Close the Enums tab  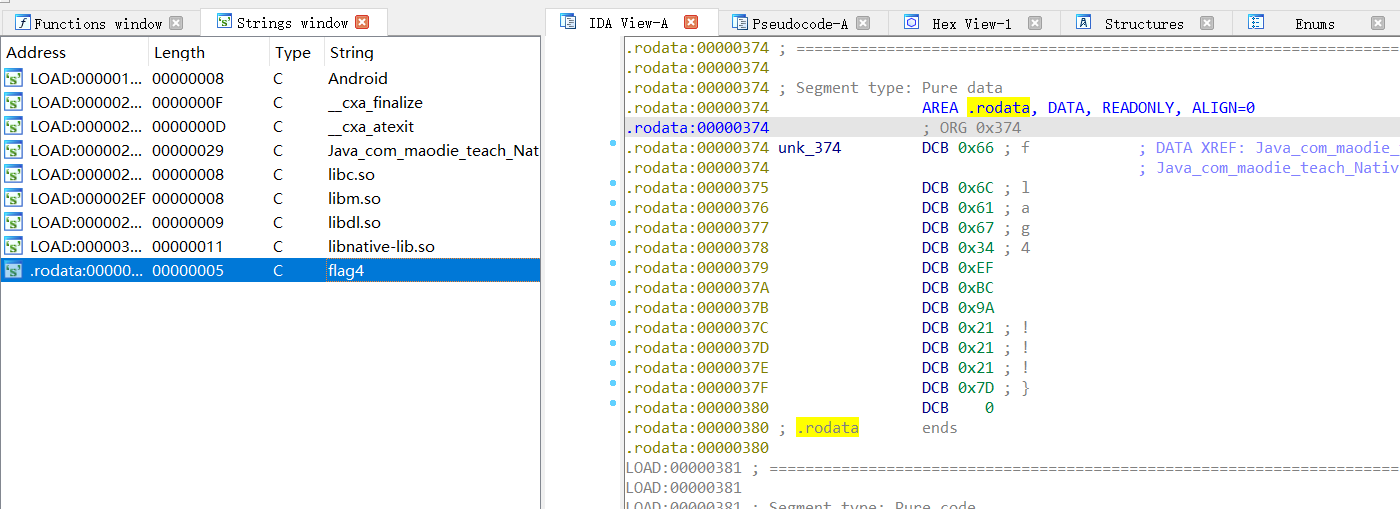[1378, 23]
